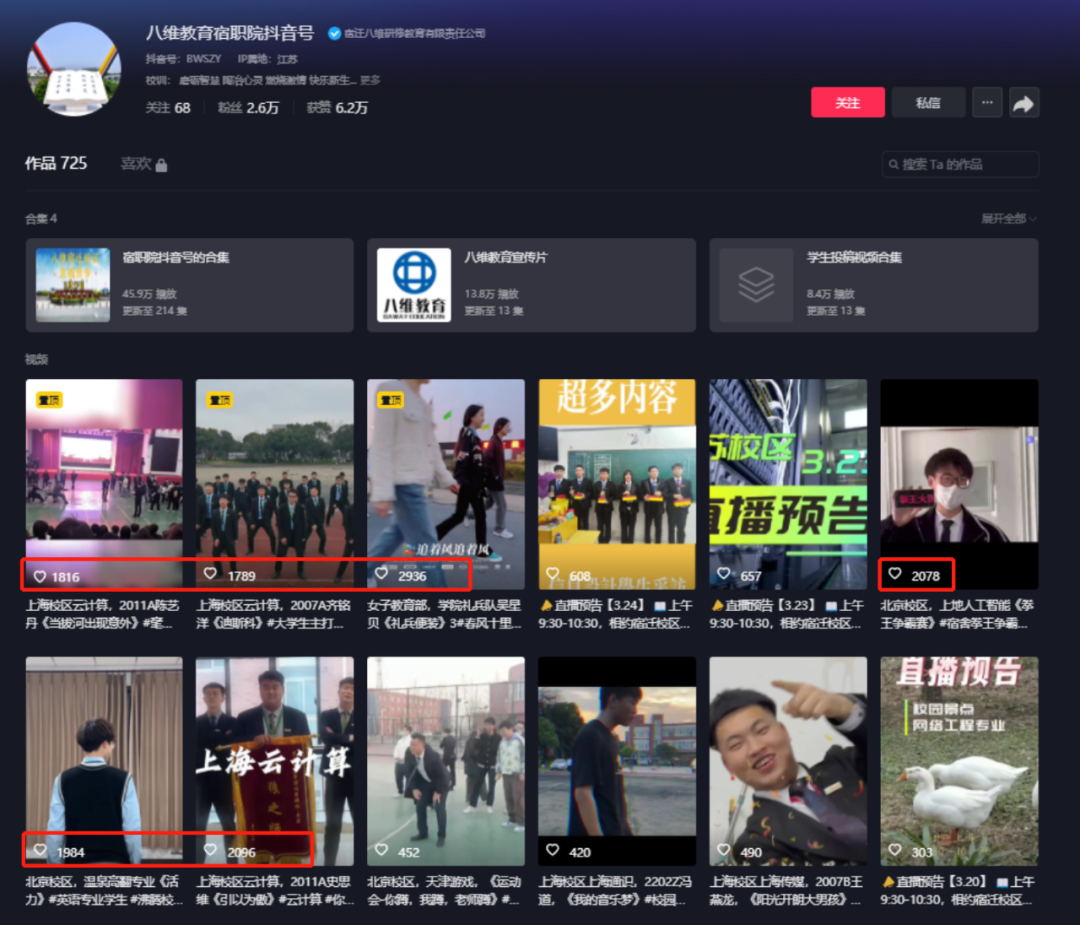Click the heart icon showing 1816 likes
Viewport: 1080px width, 925px height.
(41, 573)
